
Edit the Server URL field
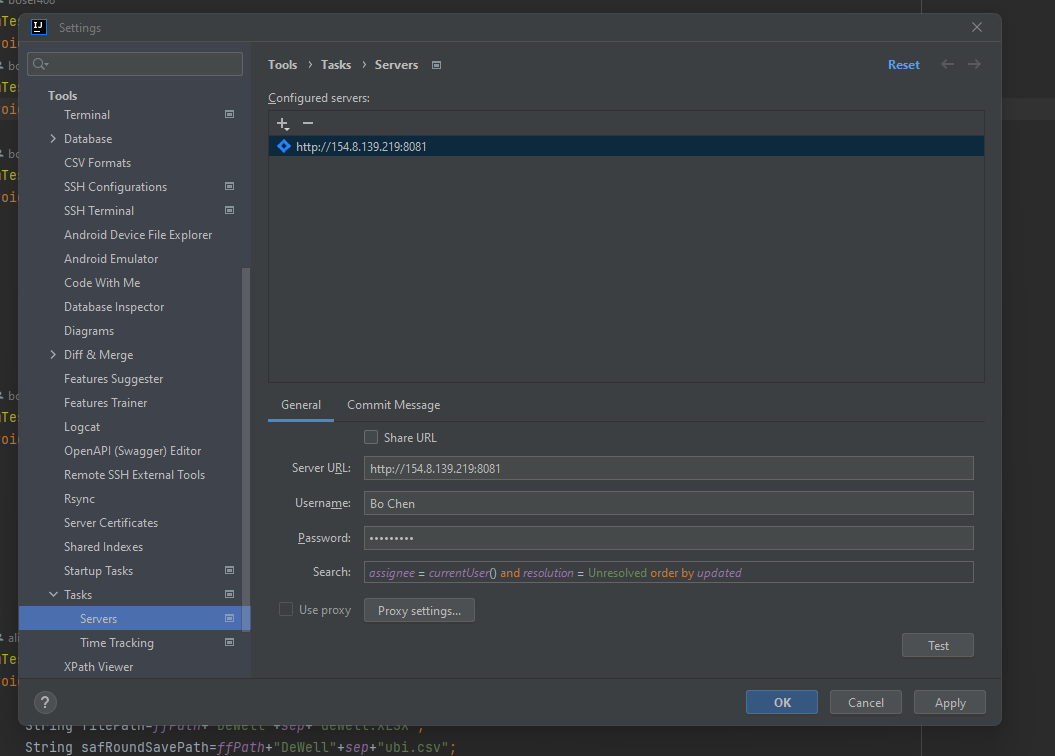click(669, 468)
